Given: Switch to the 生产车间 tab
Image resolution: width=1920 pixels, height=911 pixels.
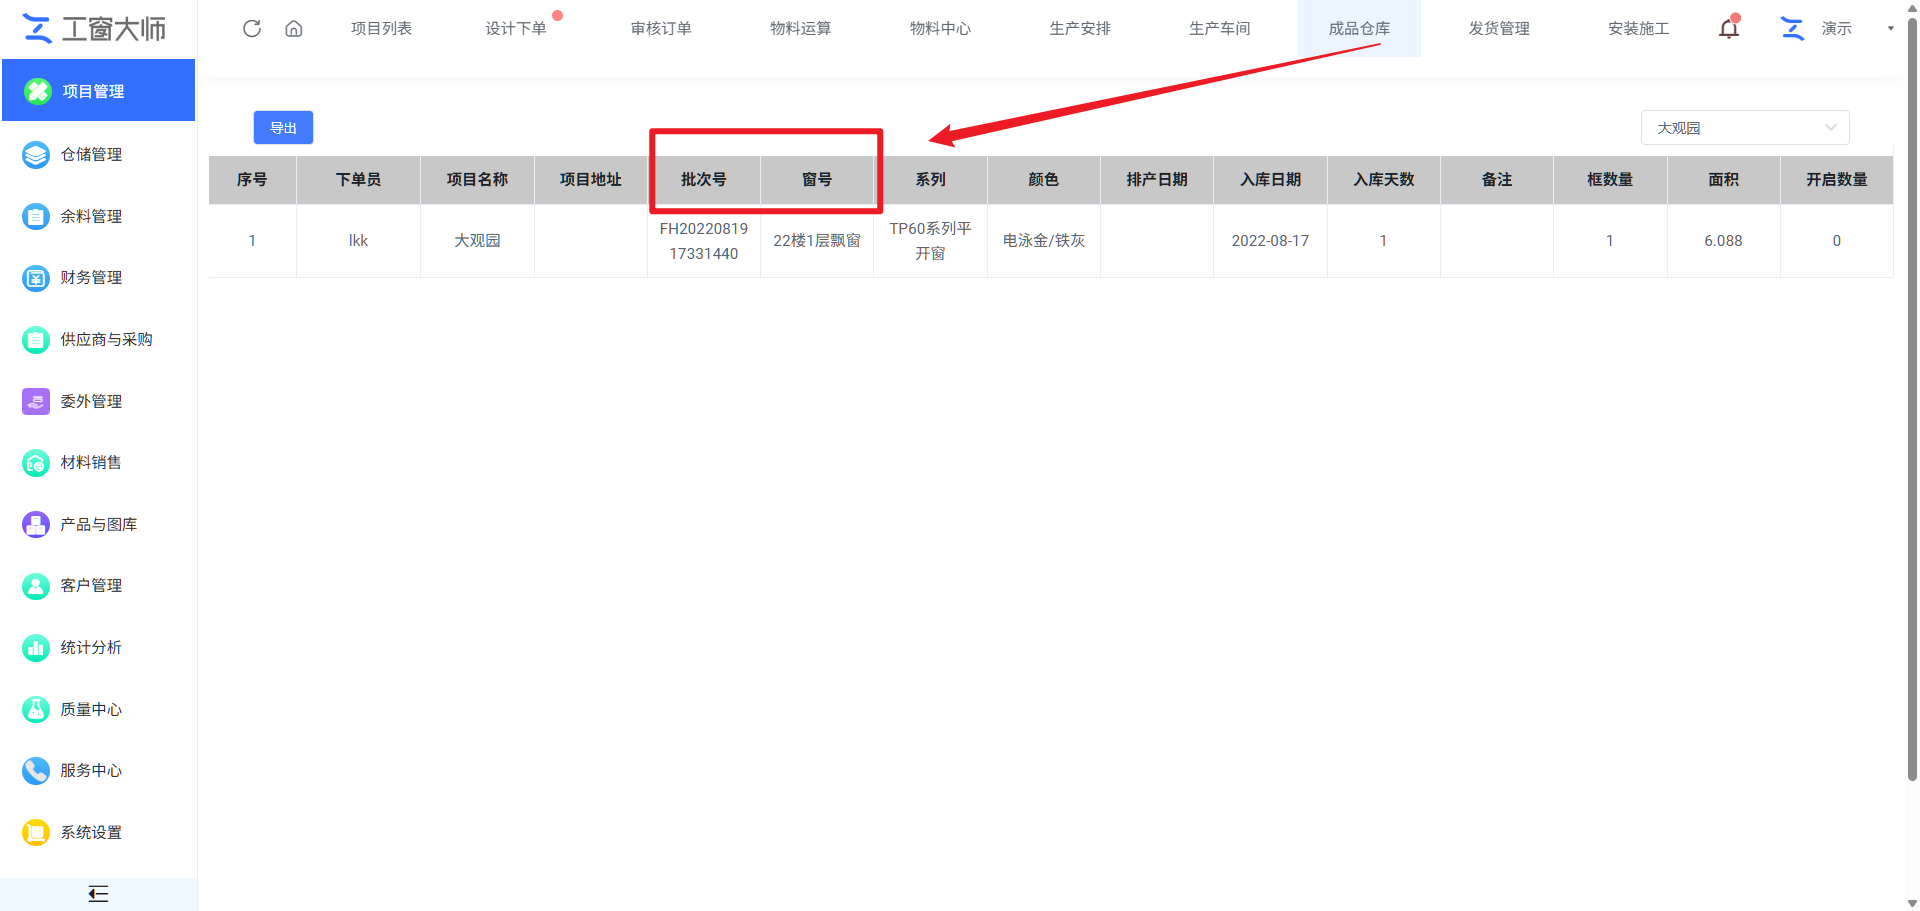Looking at the screenshot, I should pyautogui.click(x=1219, y=28).
